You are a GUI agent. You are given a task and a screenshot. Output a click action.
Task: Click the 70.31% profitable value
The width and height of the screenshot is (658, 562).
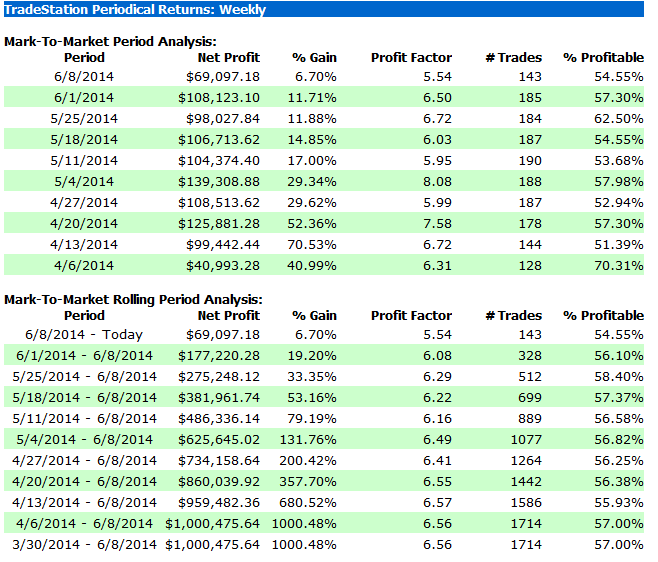[x=619, y=266]
